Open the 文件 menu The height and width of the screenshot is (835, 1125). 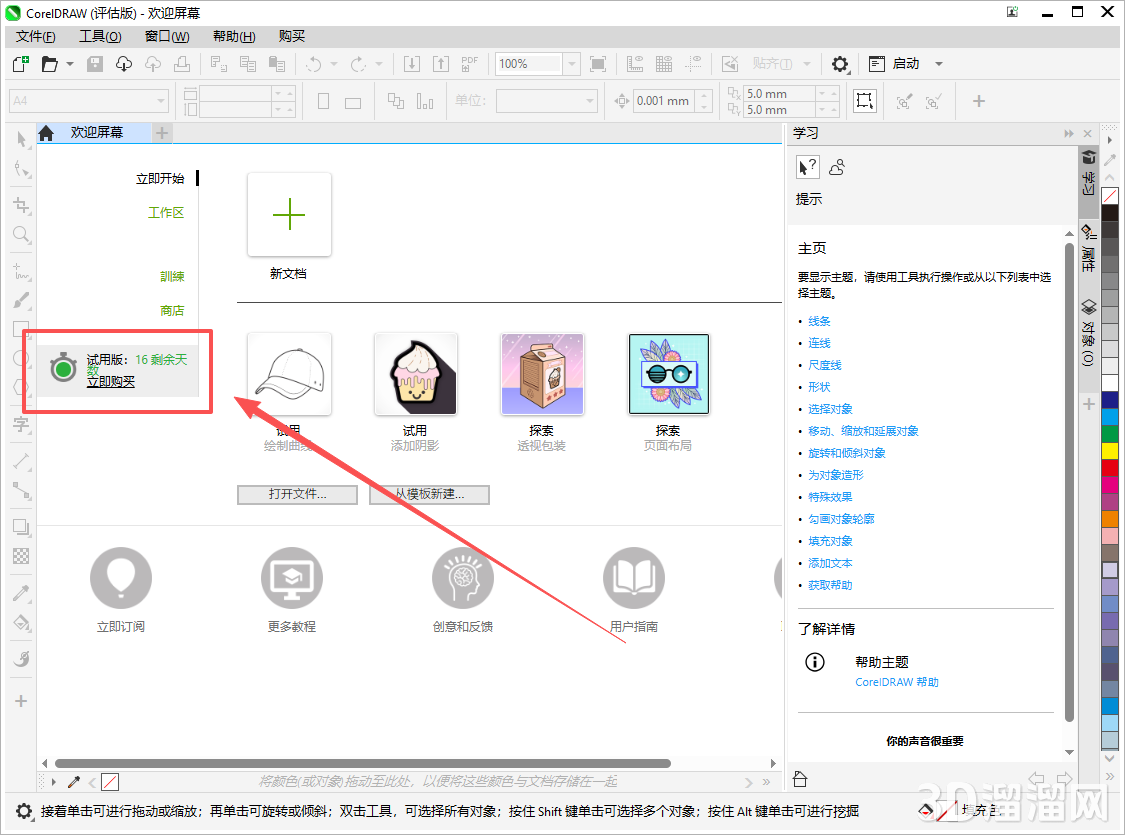pyautogui.click(x=34, y=36)
